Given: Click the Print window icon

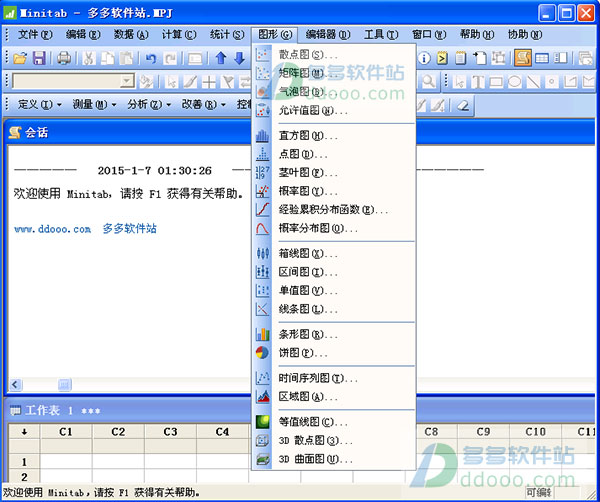Looking at the screenshot, I should (64, 58).
